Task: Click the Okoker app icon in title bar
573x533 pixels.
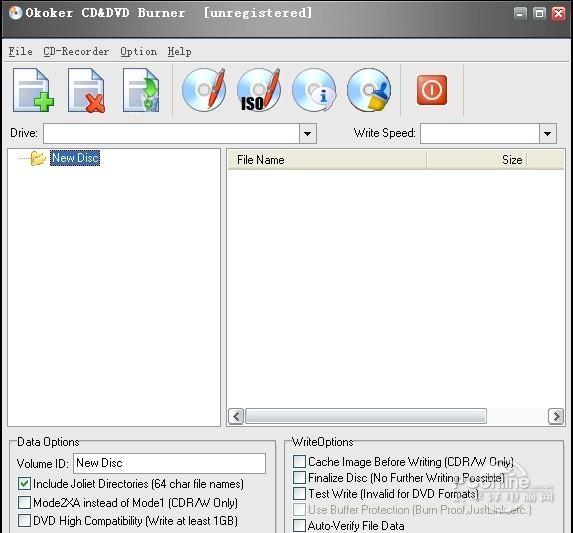Action: click(x=15, y=13)
